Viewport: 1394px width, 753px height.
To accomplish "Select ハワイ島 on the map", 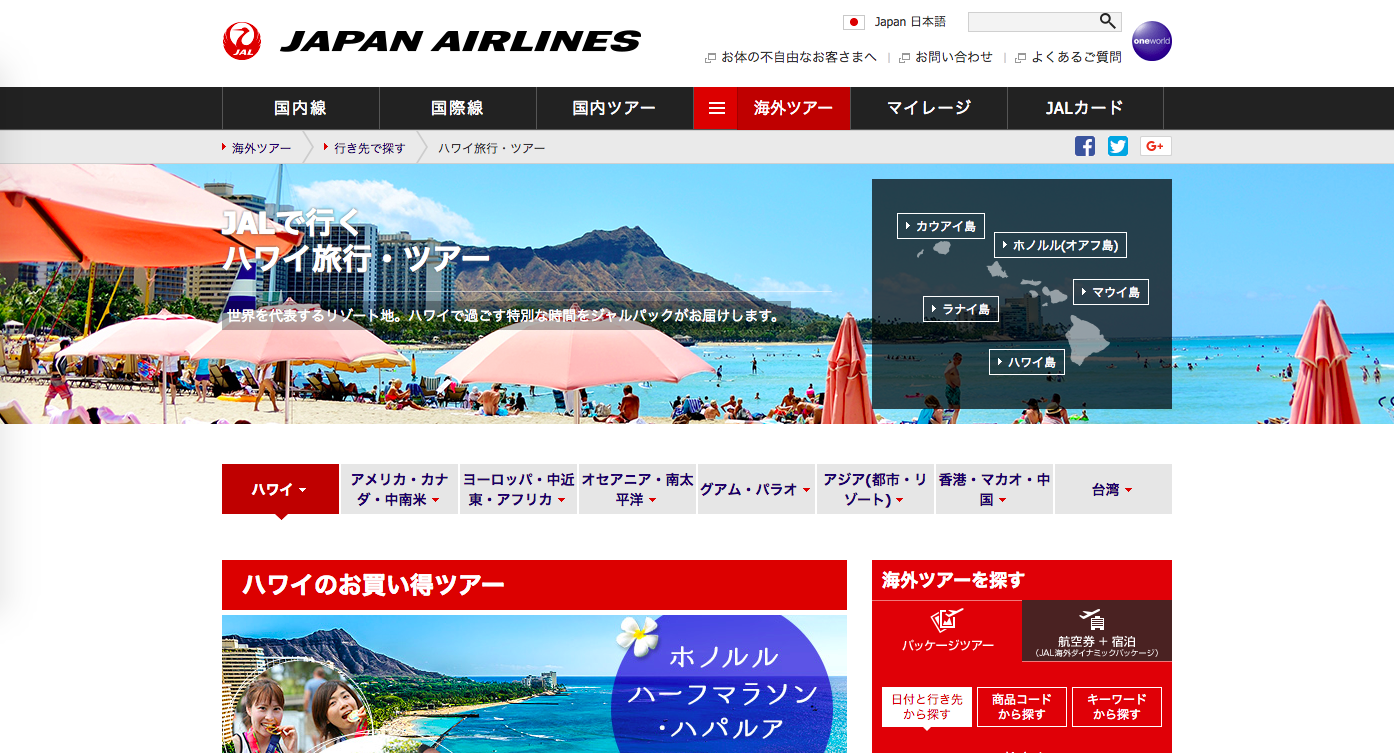I will point(1027,362).
